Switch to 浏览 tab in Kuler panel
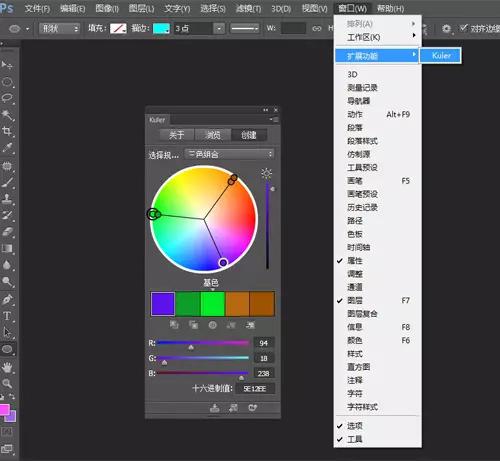 click(x=213, y=135)
